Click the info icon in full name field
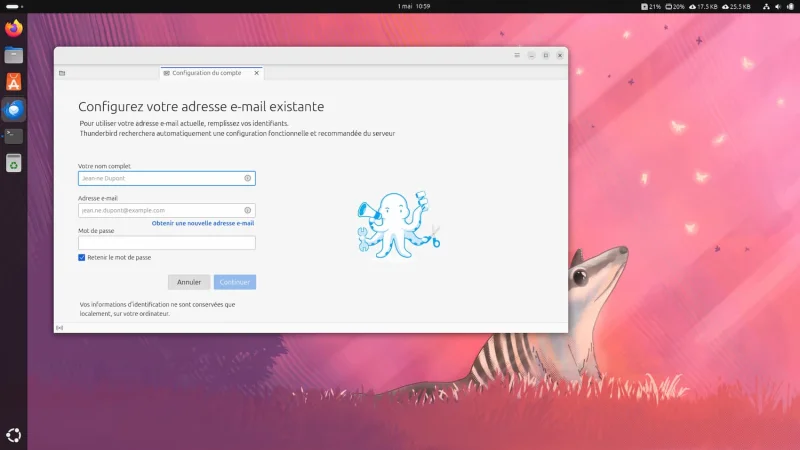The height and width of the screenshot is (450, 800). [x=247, y=178]
